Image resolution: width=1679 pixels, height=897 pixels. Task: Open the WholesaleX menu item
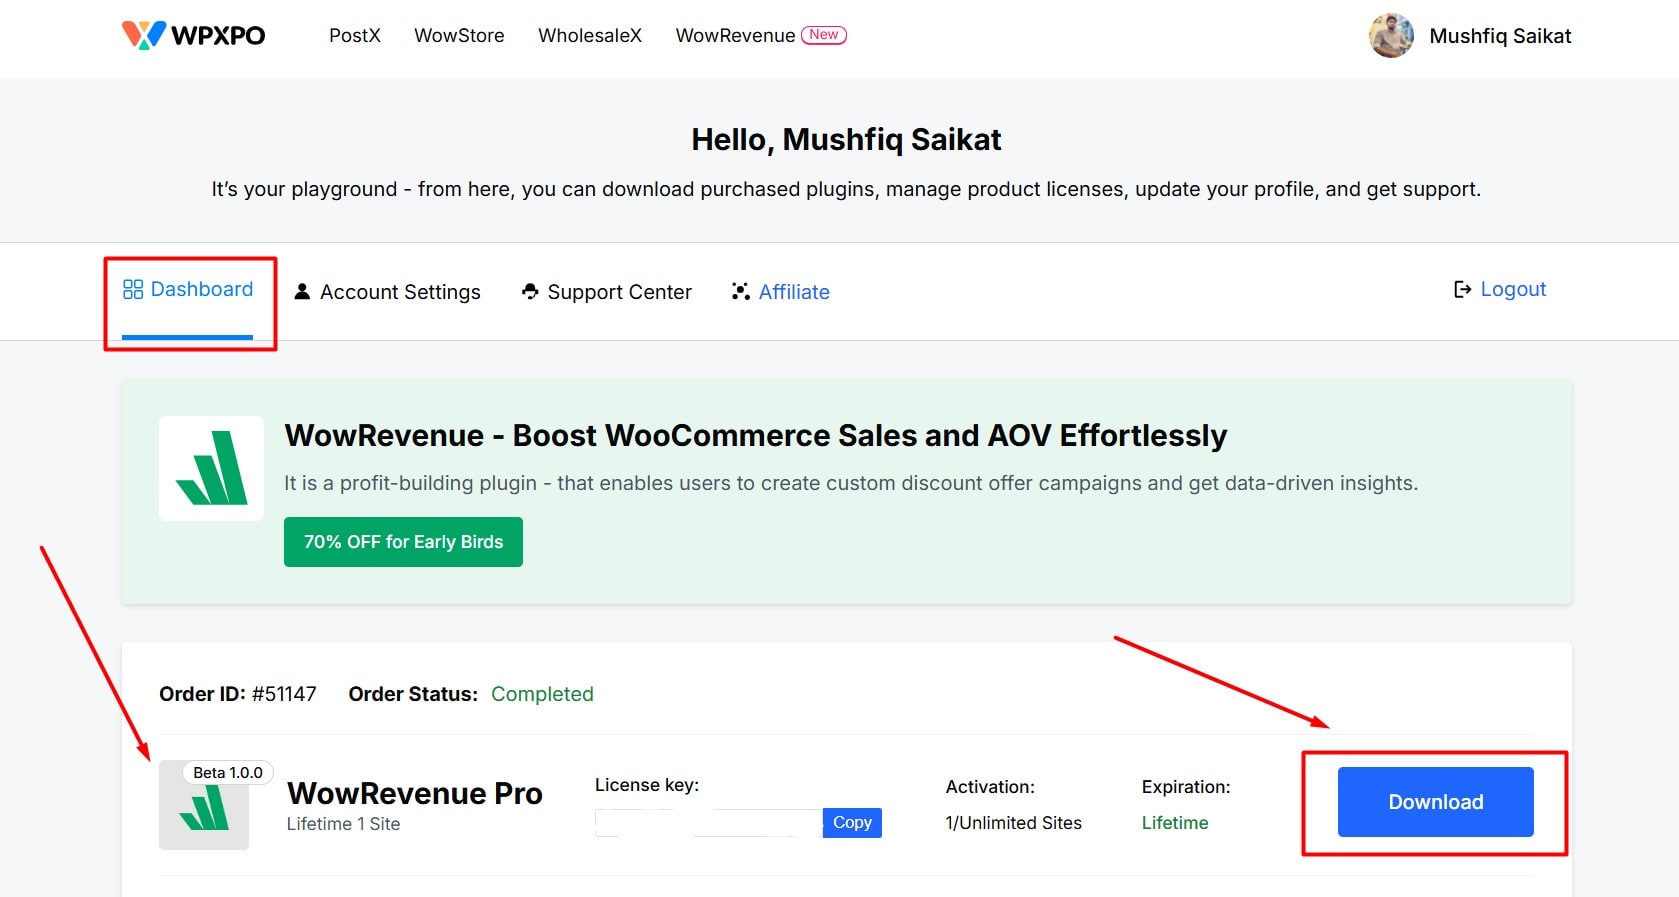[590, 35]
